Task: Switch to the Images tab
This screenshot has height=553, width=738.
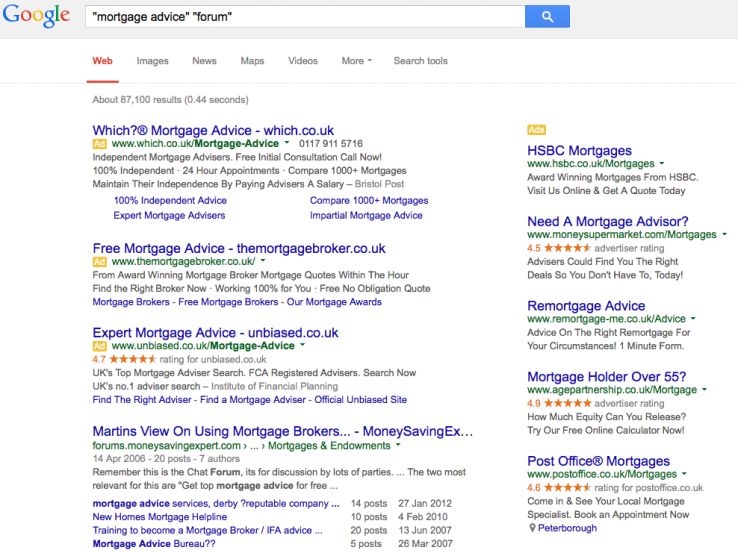Action: point(152,61)
